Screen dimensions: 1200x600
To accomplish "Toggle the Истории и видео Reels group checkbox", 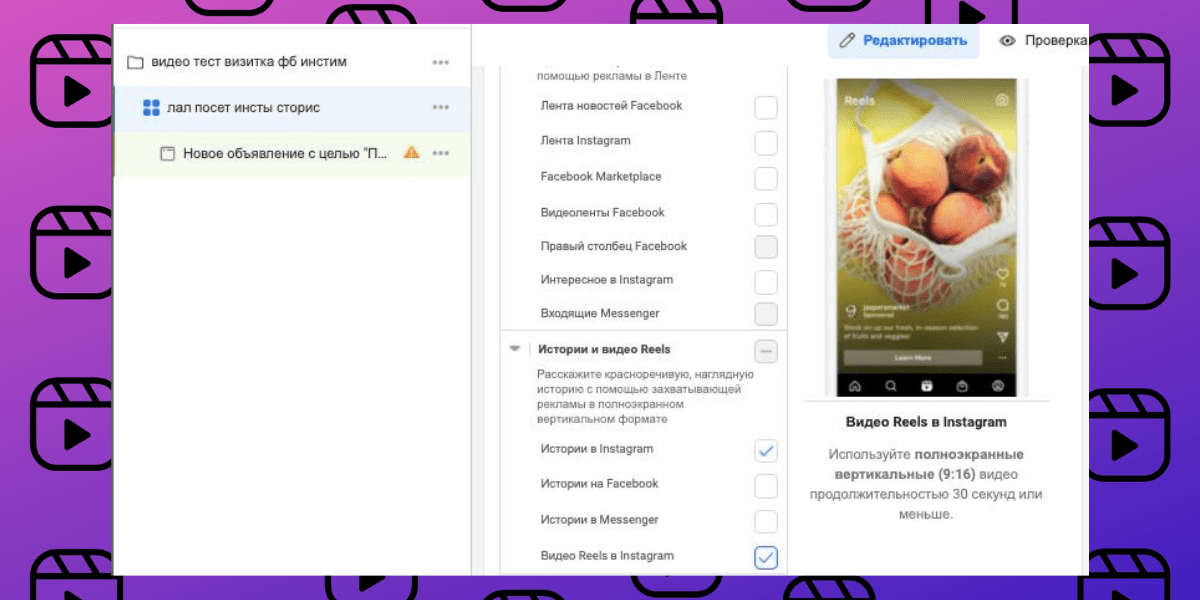I will click(x=766, y=351).
